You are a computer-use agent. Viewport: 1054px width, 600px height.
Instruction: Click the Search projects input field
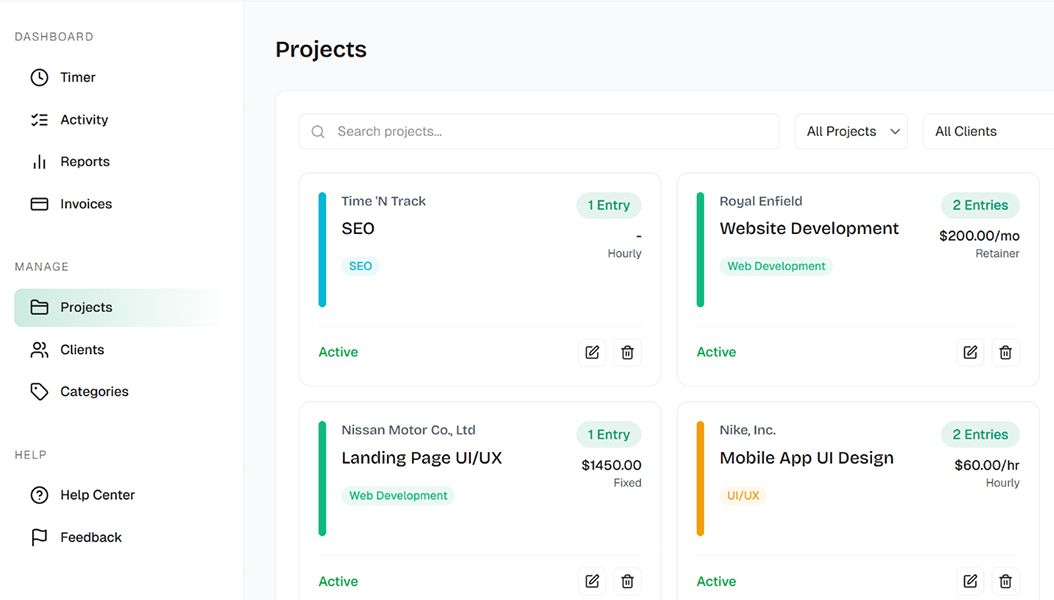click(539, 131)
